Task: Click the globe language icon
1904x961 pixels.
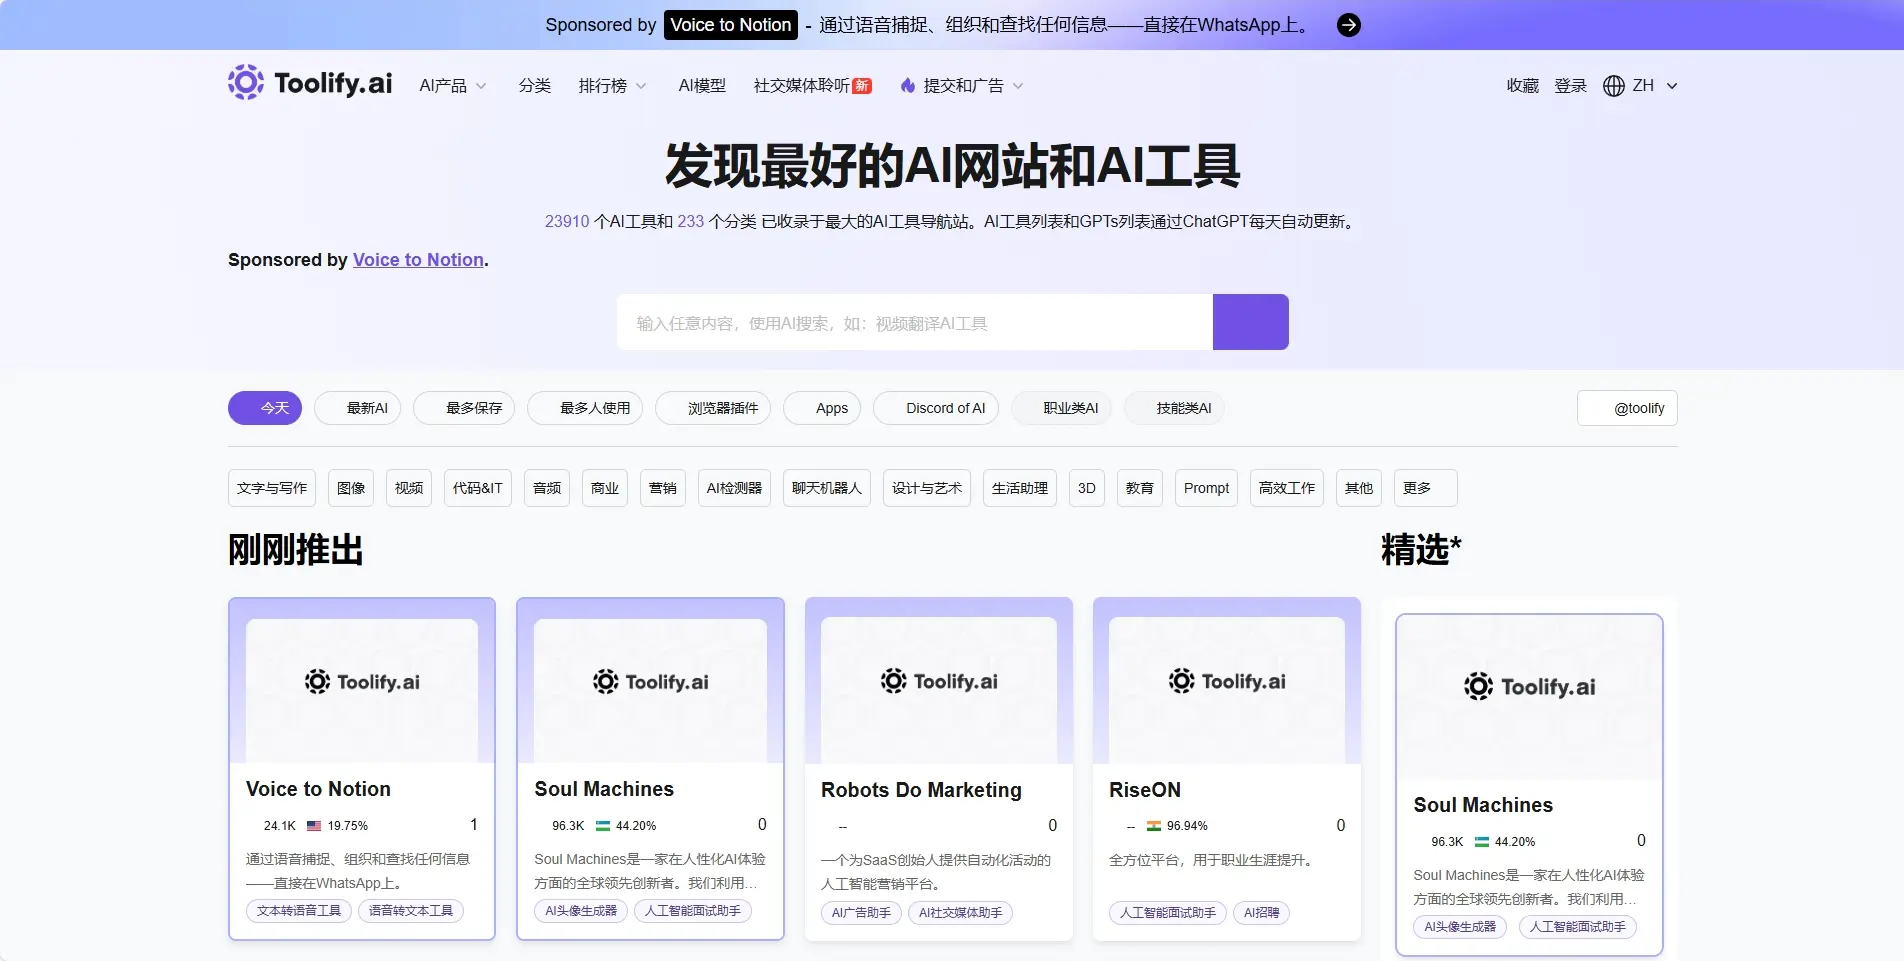Action: [1613, 86]
